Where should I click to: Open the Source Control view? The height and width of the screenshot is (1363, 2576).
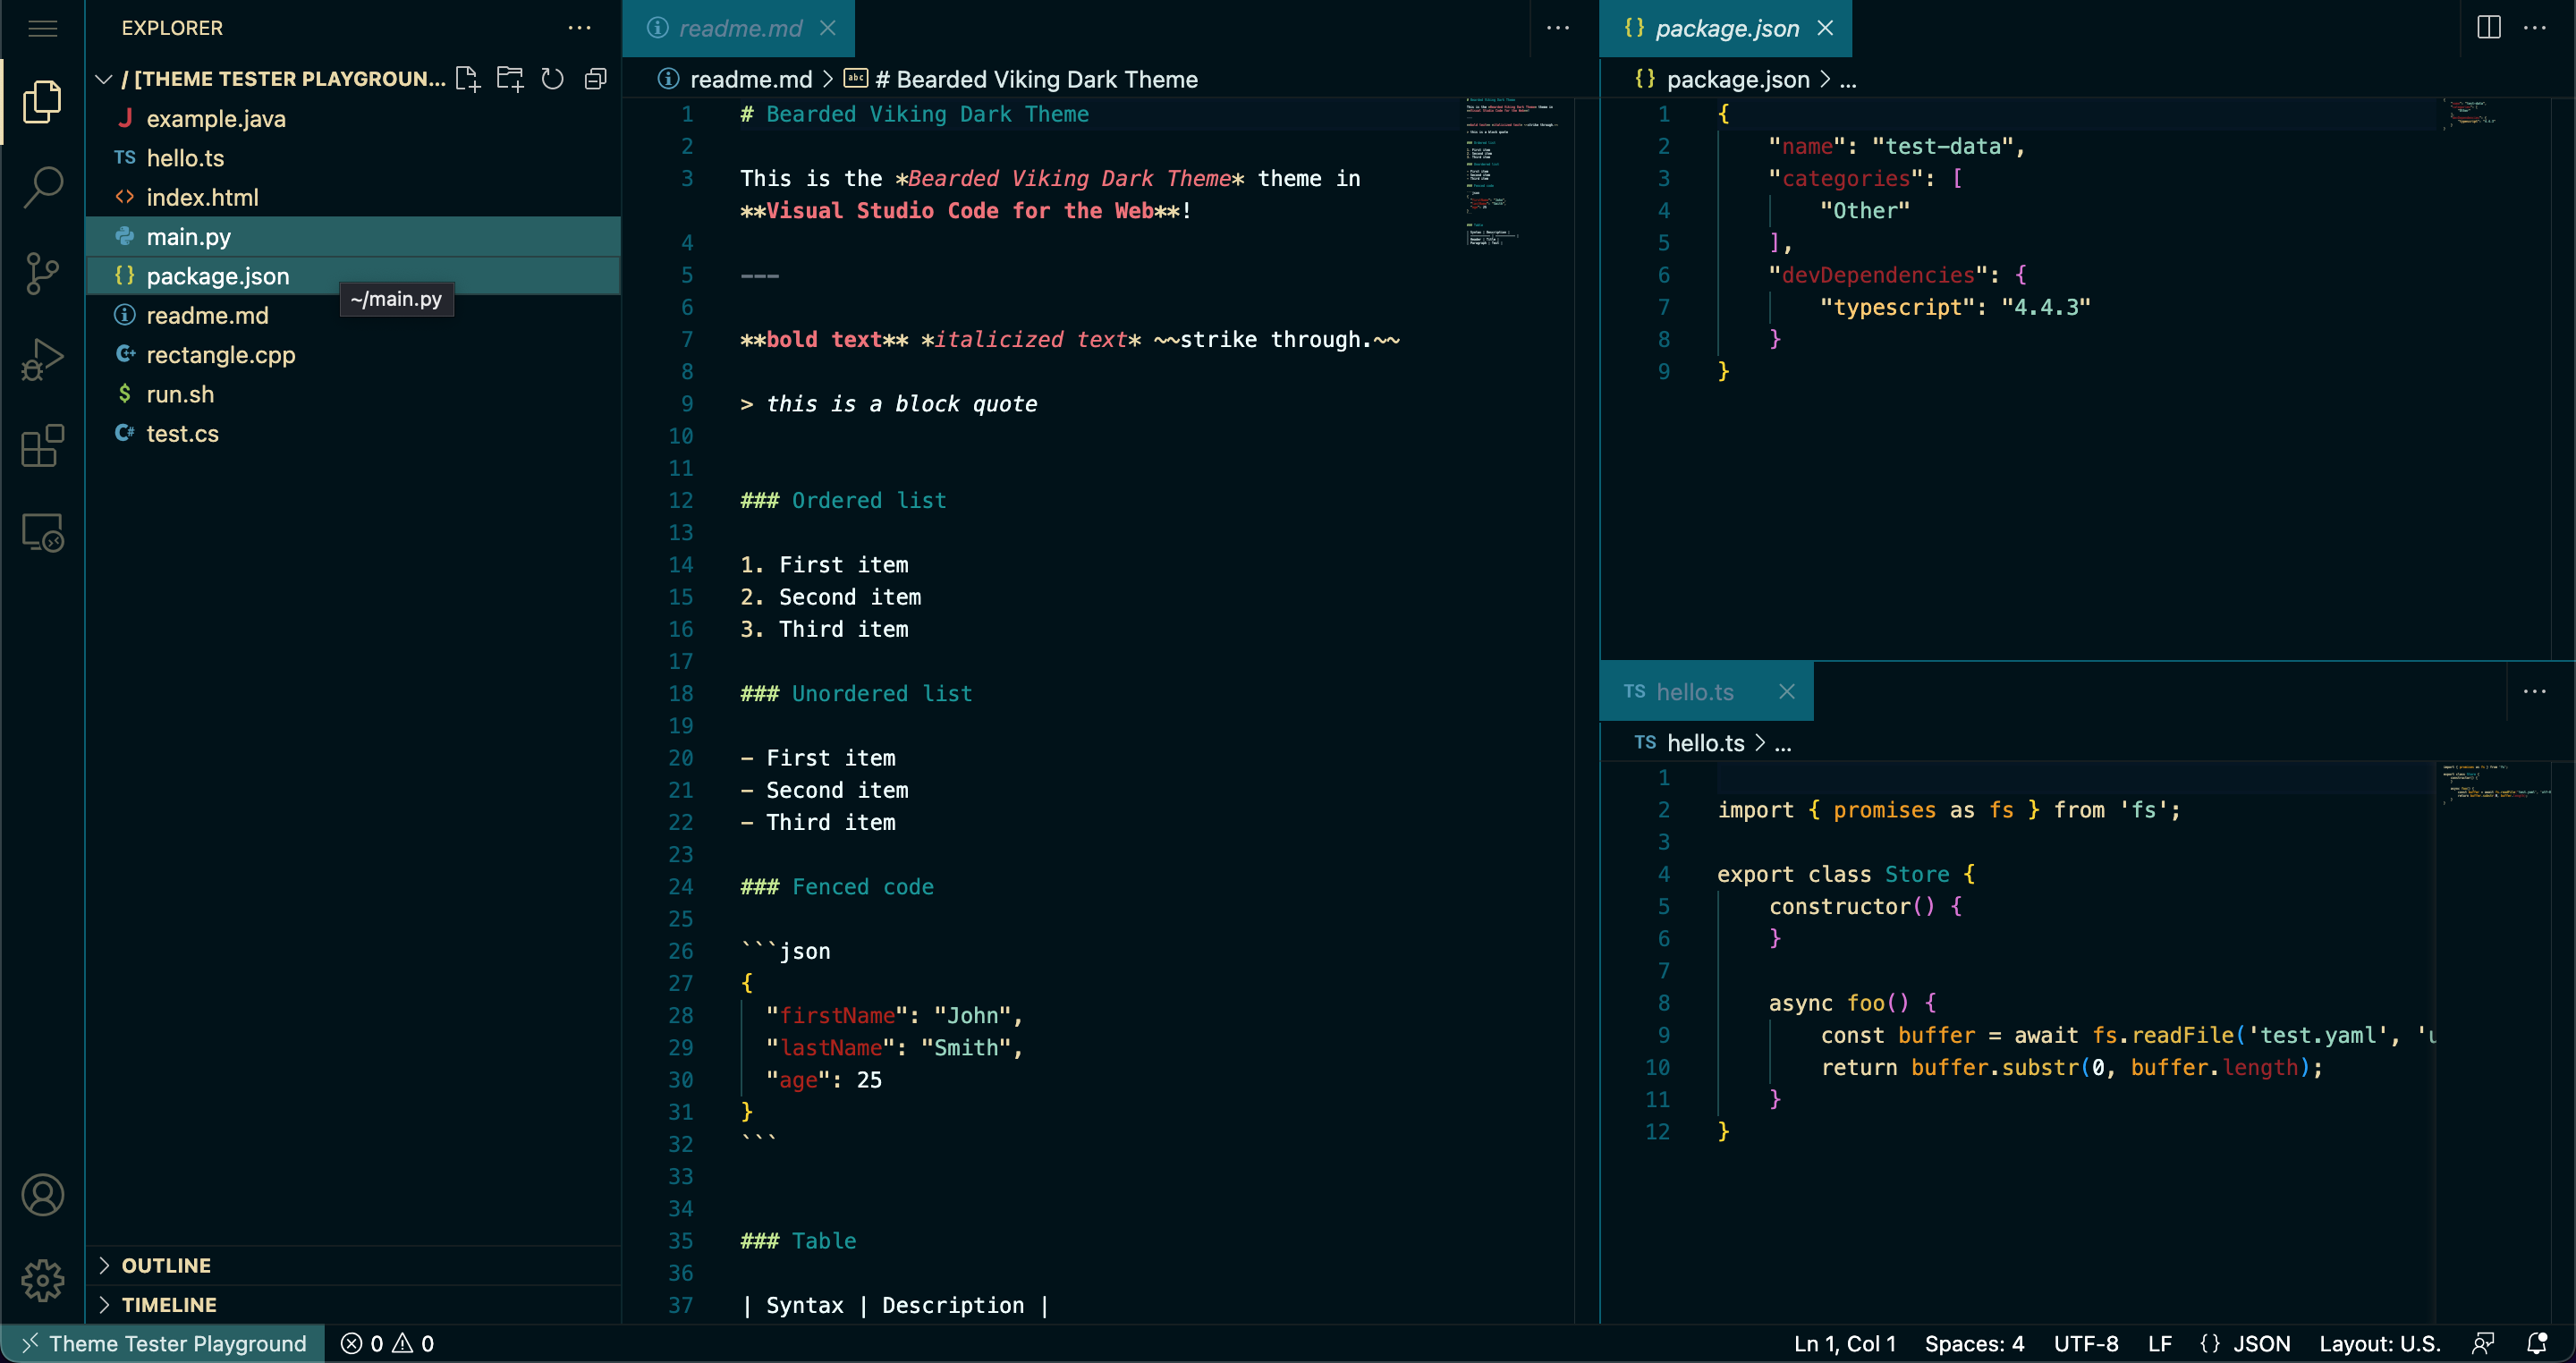click(x=42, y=273)
